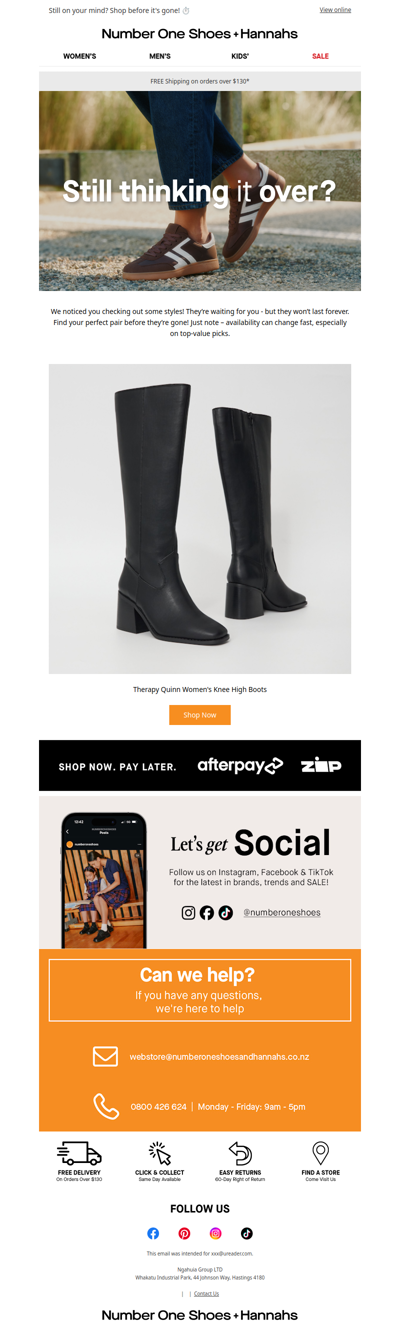Image resolution: width=400 pixels, height=1328 pixels.
Task: Open the Kids' menu category
Action: pyautogui.click(x=240, y=56)
